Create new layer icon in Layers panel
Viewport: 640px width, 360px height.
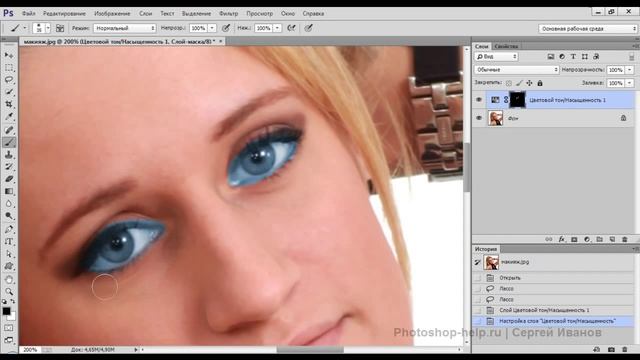point(612,240)
